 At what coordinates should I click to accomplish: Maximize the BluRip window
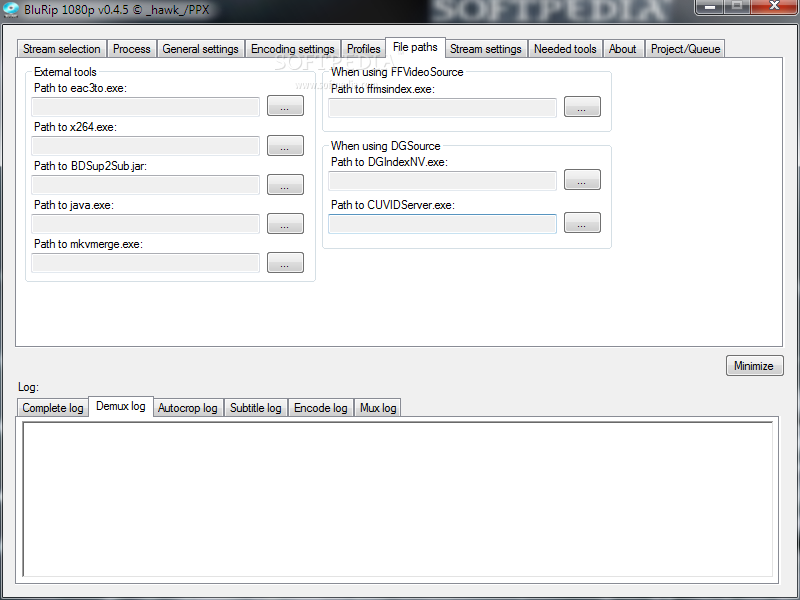pos(737,7)
